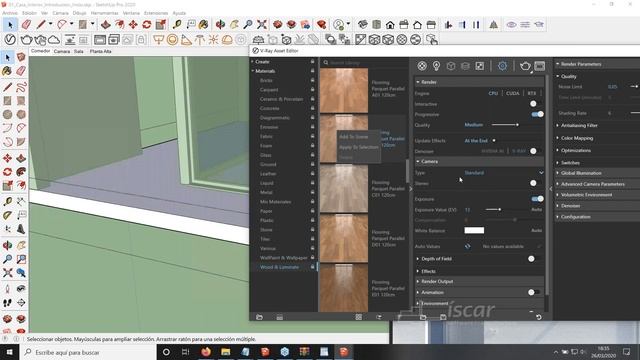Image resolution: width=640 pixels, height=360 pixels.
Task: Open Textures tab checker icon in Asset Editor
Action: coord(480,66)
